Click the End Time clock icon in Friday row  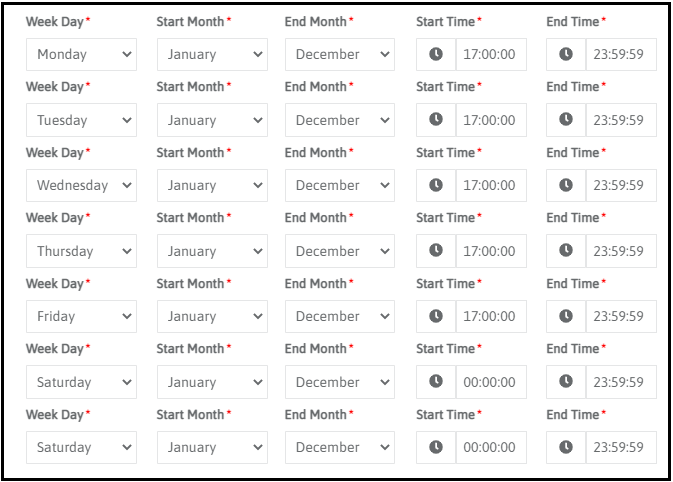pyautogui.click(x=566, y=316)
